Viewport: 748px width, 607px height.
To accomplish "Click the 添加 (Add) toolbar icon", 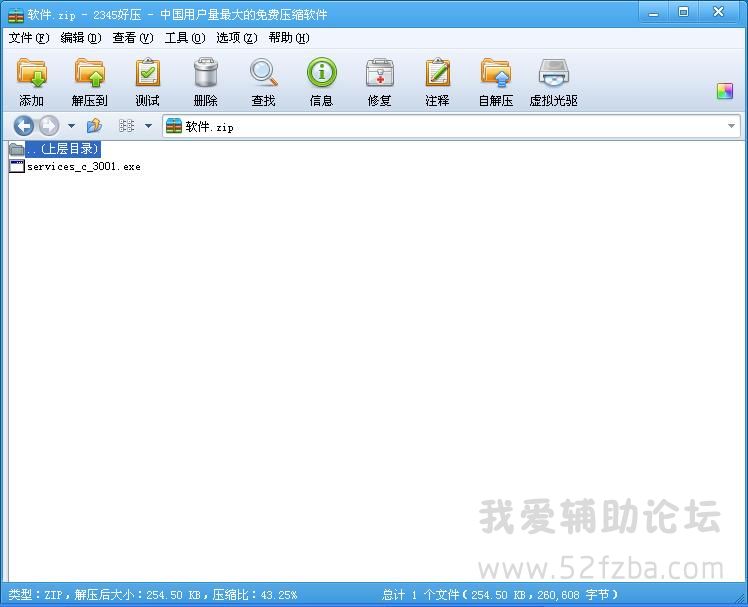I will click(x=31, y=82).
